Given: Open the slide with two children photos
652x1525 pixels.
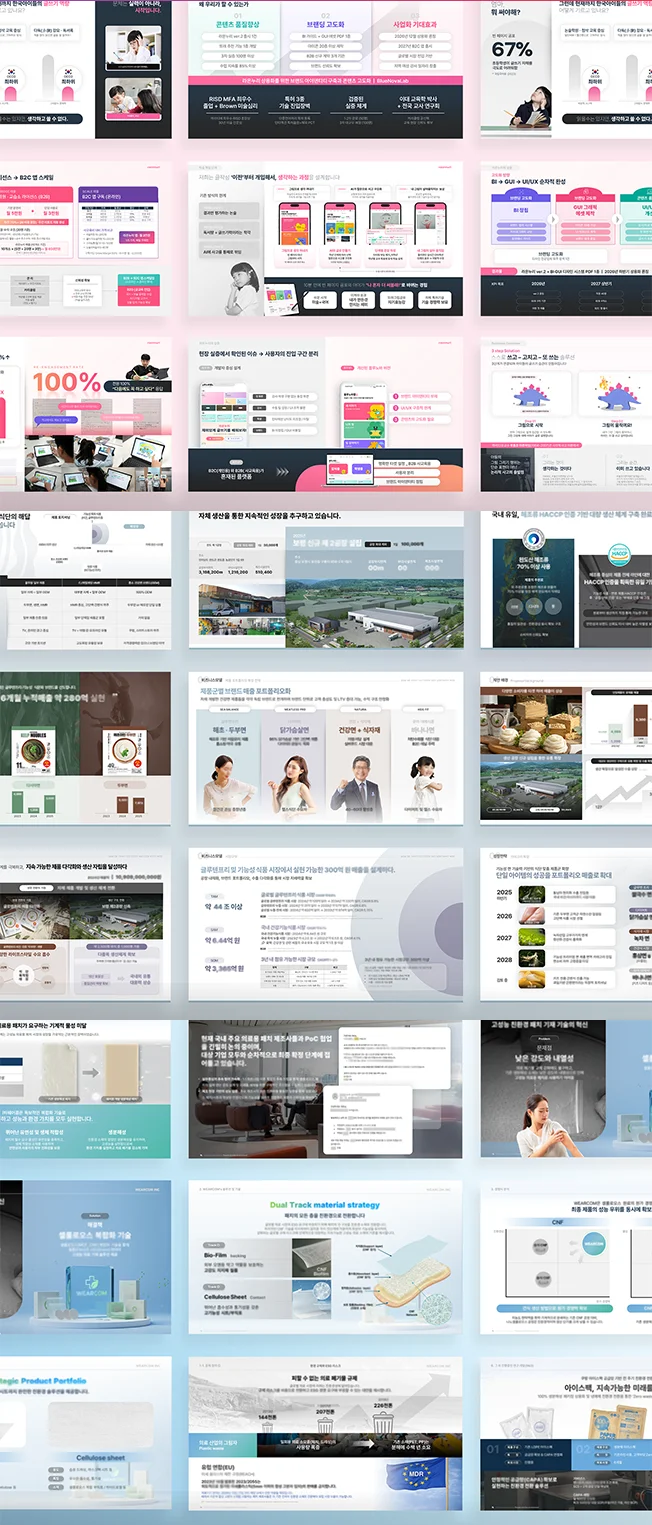Looking at the screenshot, I should click(x=86, y=69).
